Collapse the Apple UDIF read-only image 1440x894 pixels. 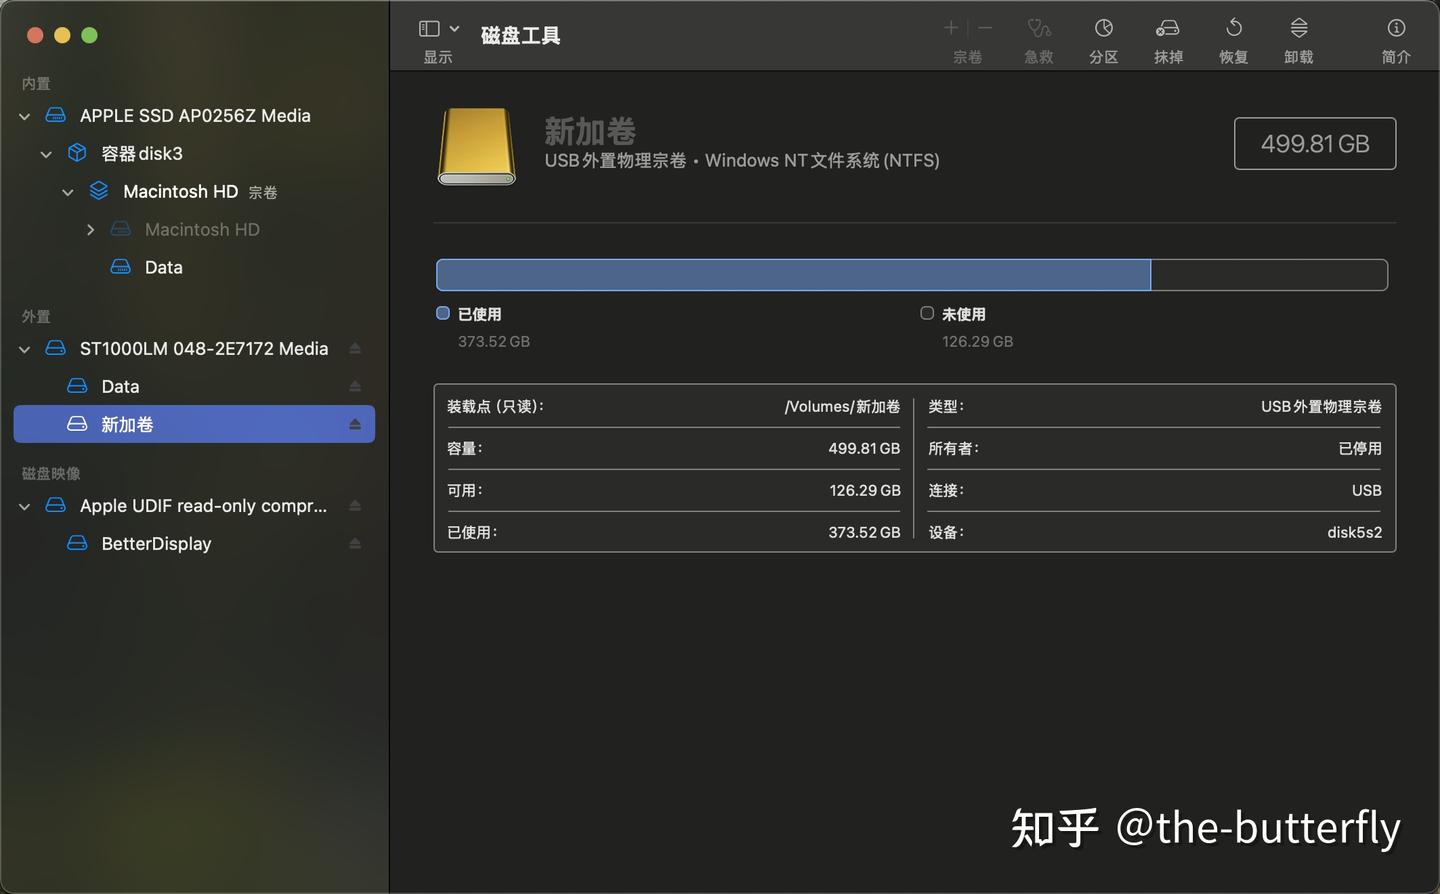(23, 506)
